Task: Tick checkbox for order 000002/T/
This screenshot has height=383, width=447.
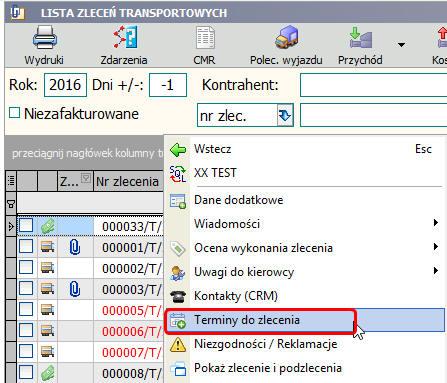Action: point(26,267)
